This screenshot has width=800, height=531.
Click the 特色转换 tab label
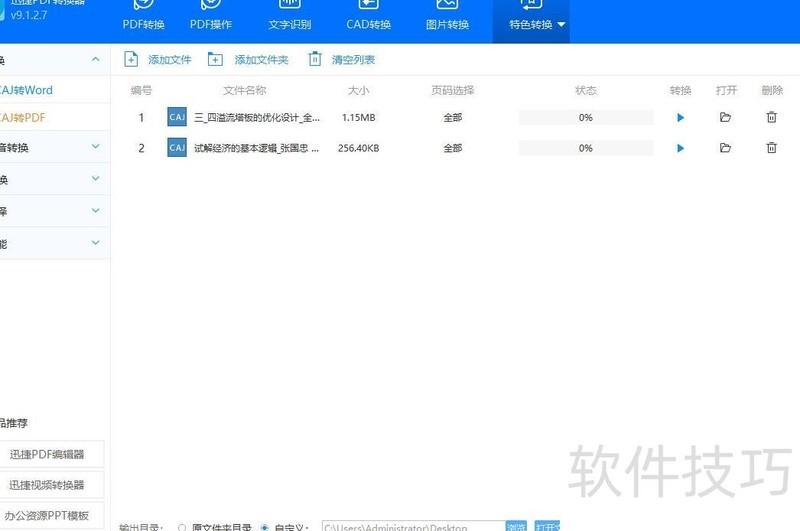click(x=531, y=24)
